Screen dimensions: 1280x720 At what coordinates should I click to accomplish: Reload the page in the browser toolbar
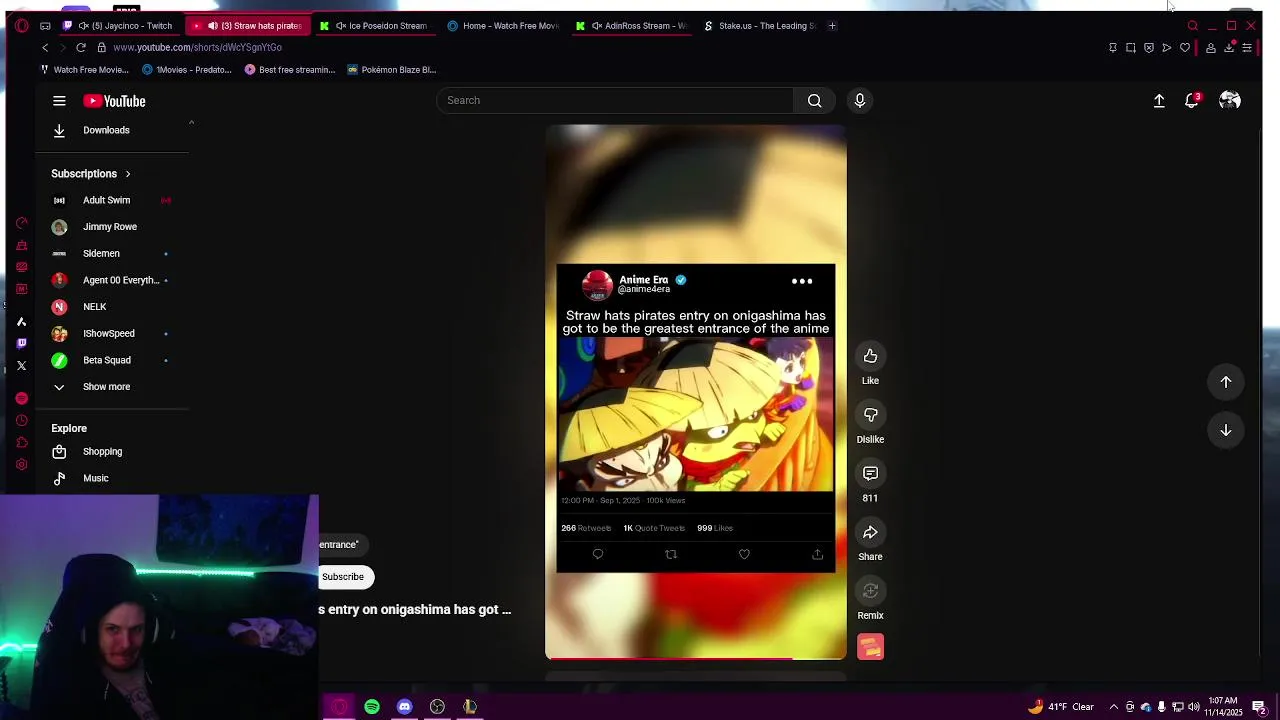click(x=81, y=47)
